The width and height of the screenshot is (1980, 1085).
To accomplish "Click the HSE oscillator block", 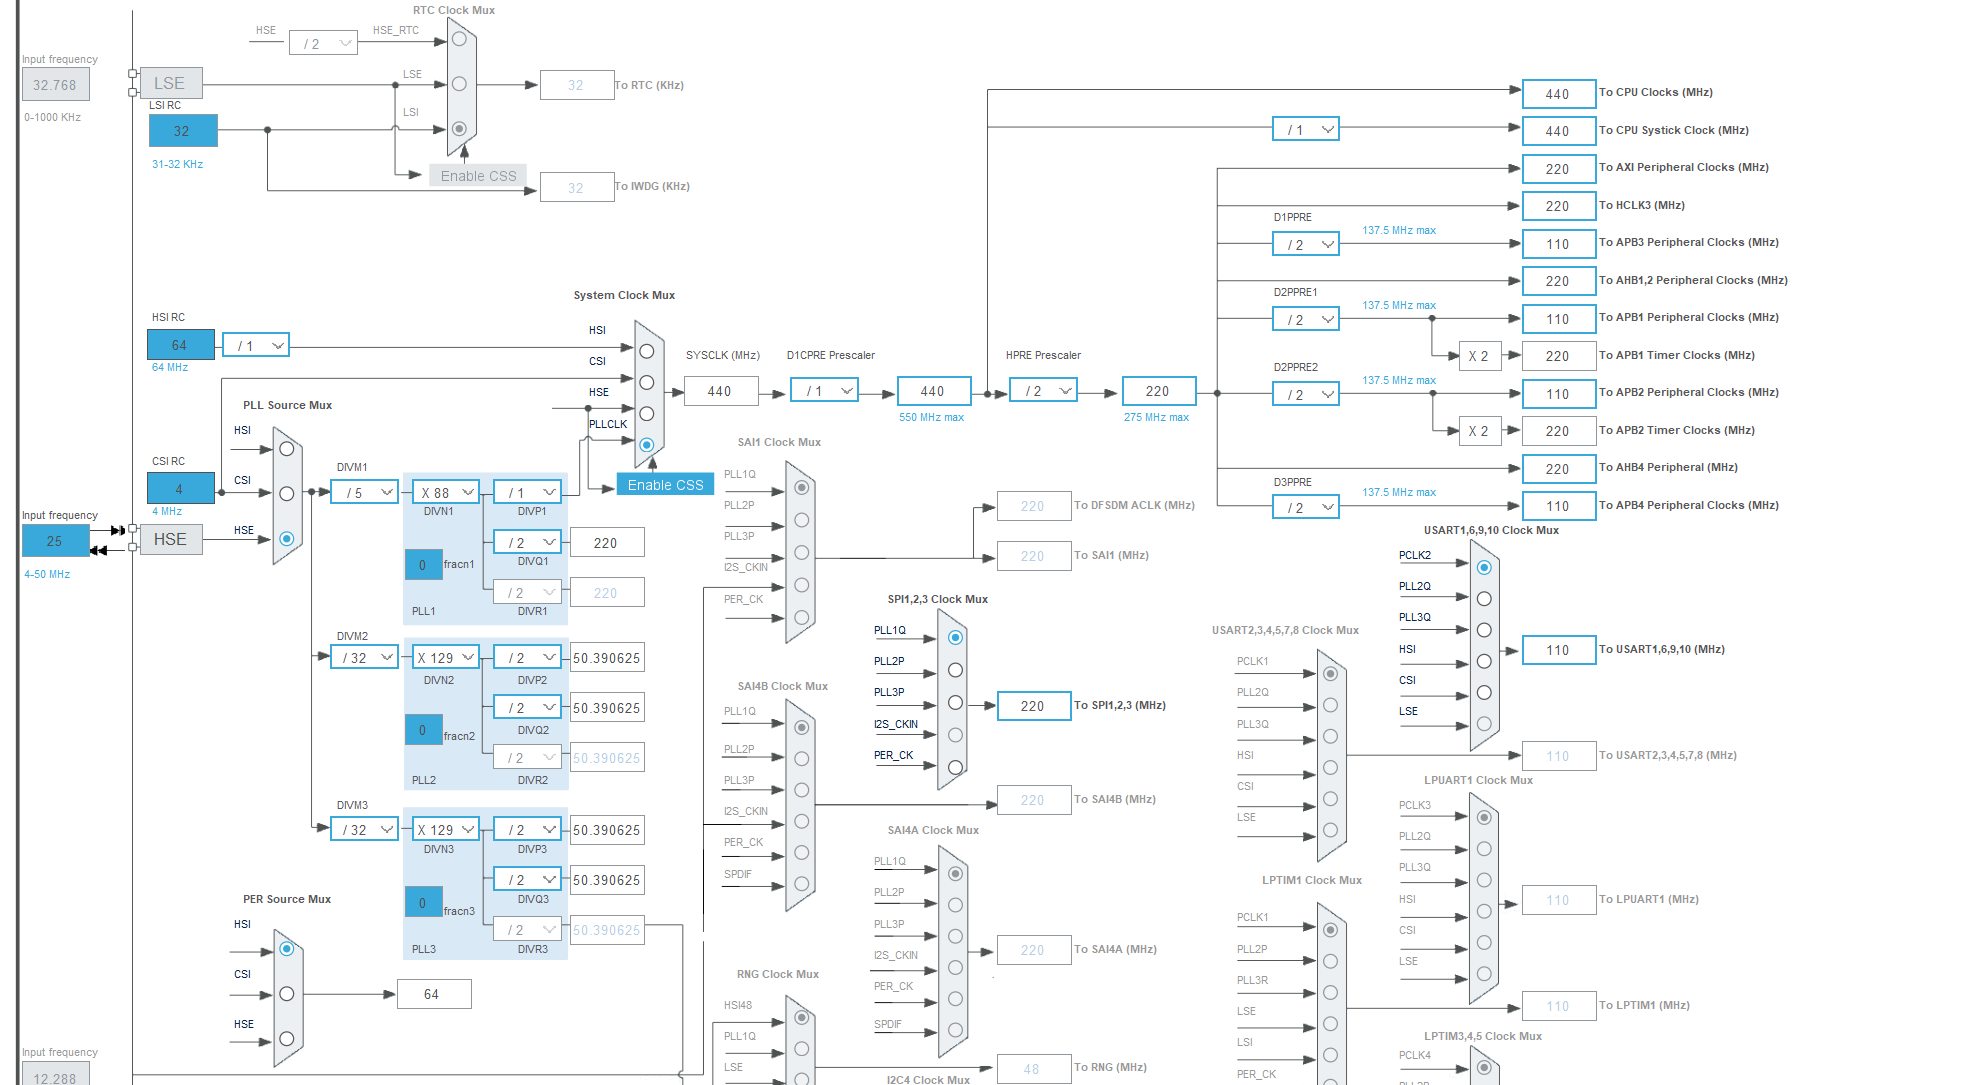I will (x=170, y=539).
